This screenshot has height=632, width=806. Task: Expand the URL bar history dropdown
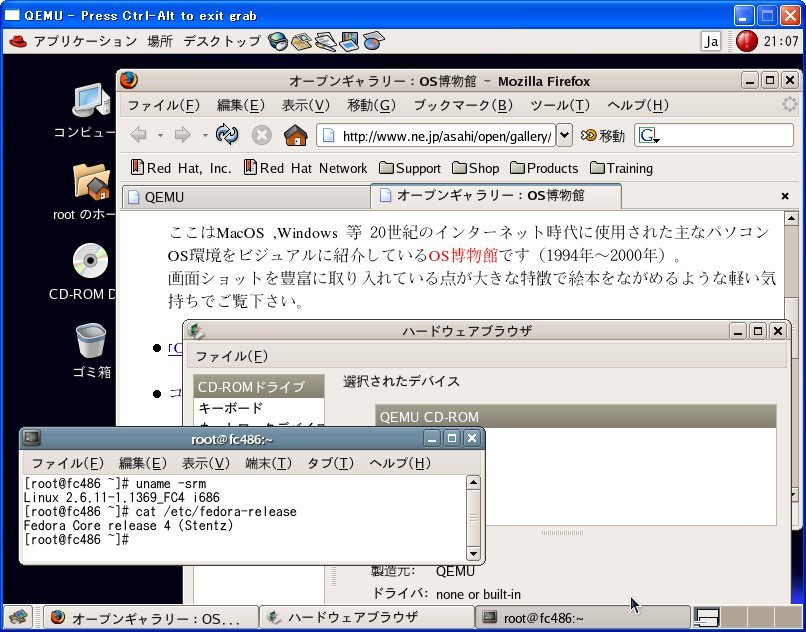coord(564,135)
